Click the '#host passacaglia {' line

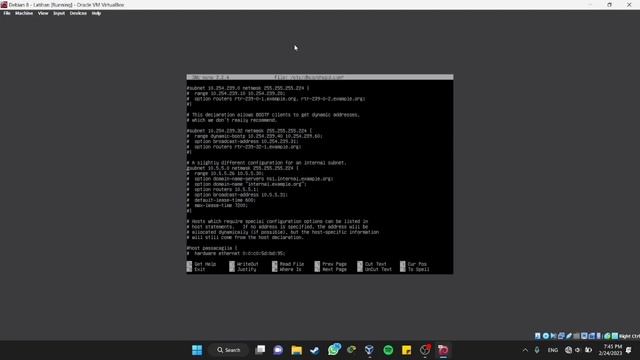212,248
